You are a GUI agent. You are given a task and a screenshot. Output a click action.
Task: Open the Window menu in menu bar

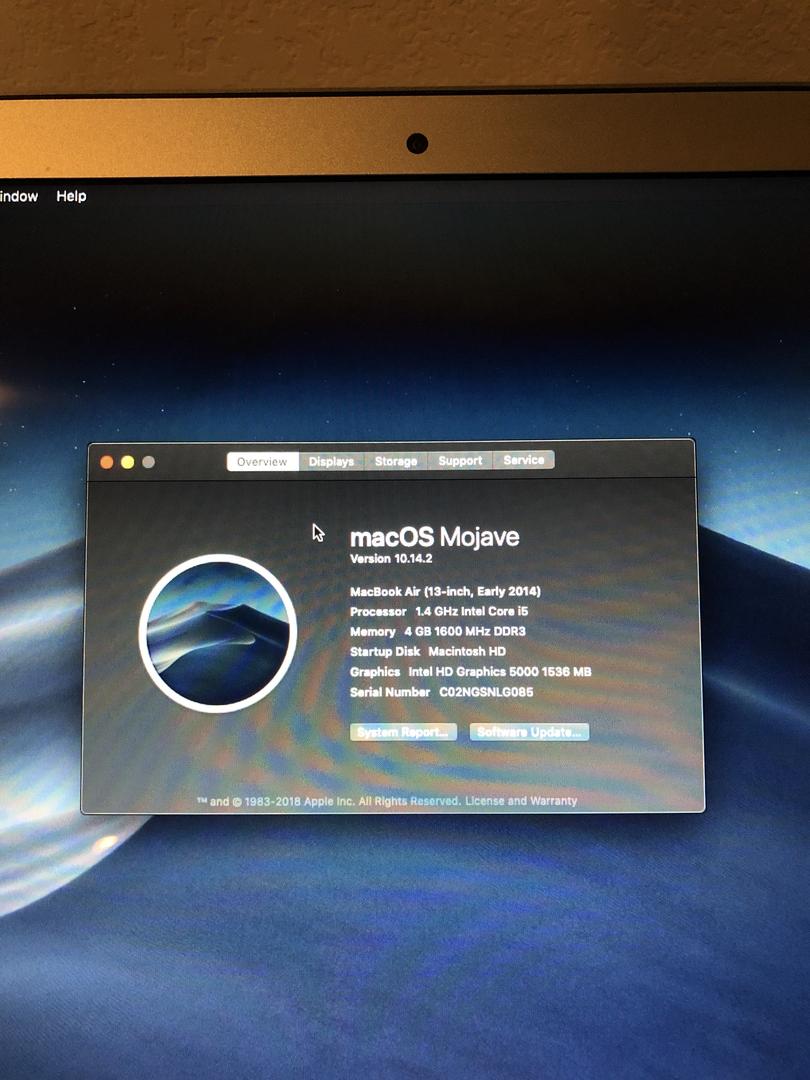click(19, 196)
